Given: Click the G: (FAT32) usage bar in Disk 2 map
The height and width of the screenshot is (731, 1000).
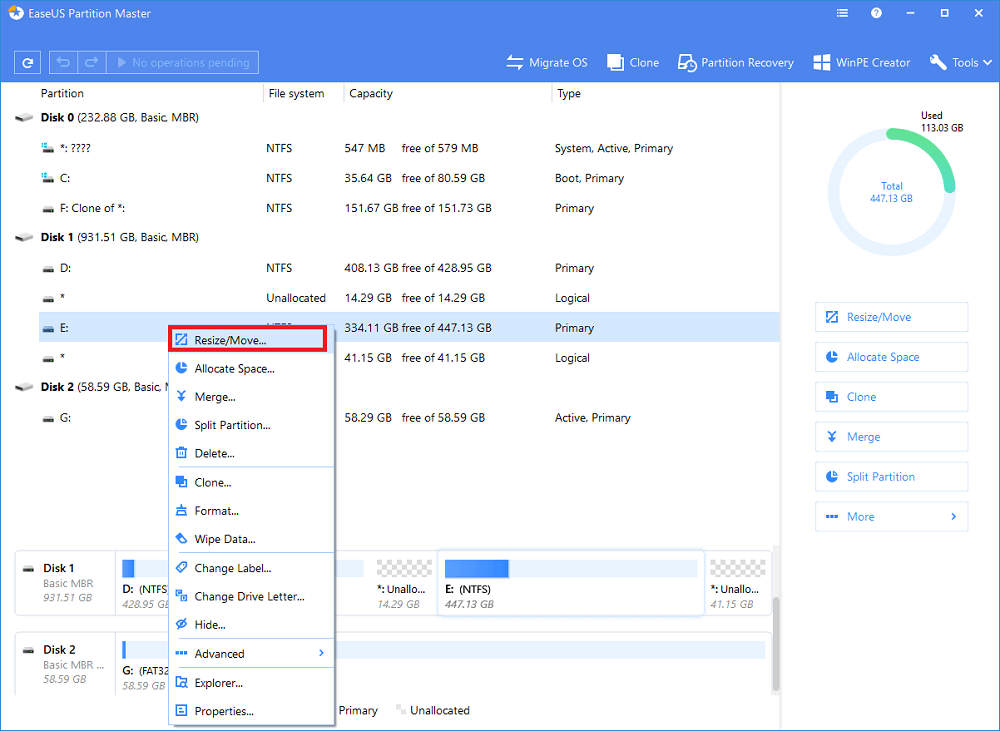Looking at the screenshot, I should tap(443, 650).
